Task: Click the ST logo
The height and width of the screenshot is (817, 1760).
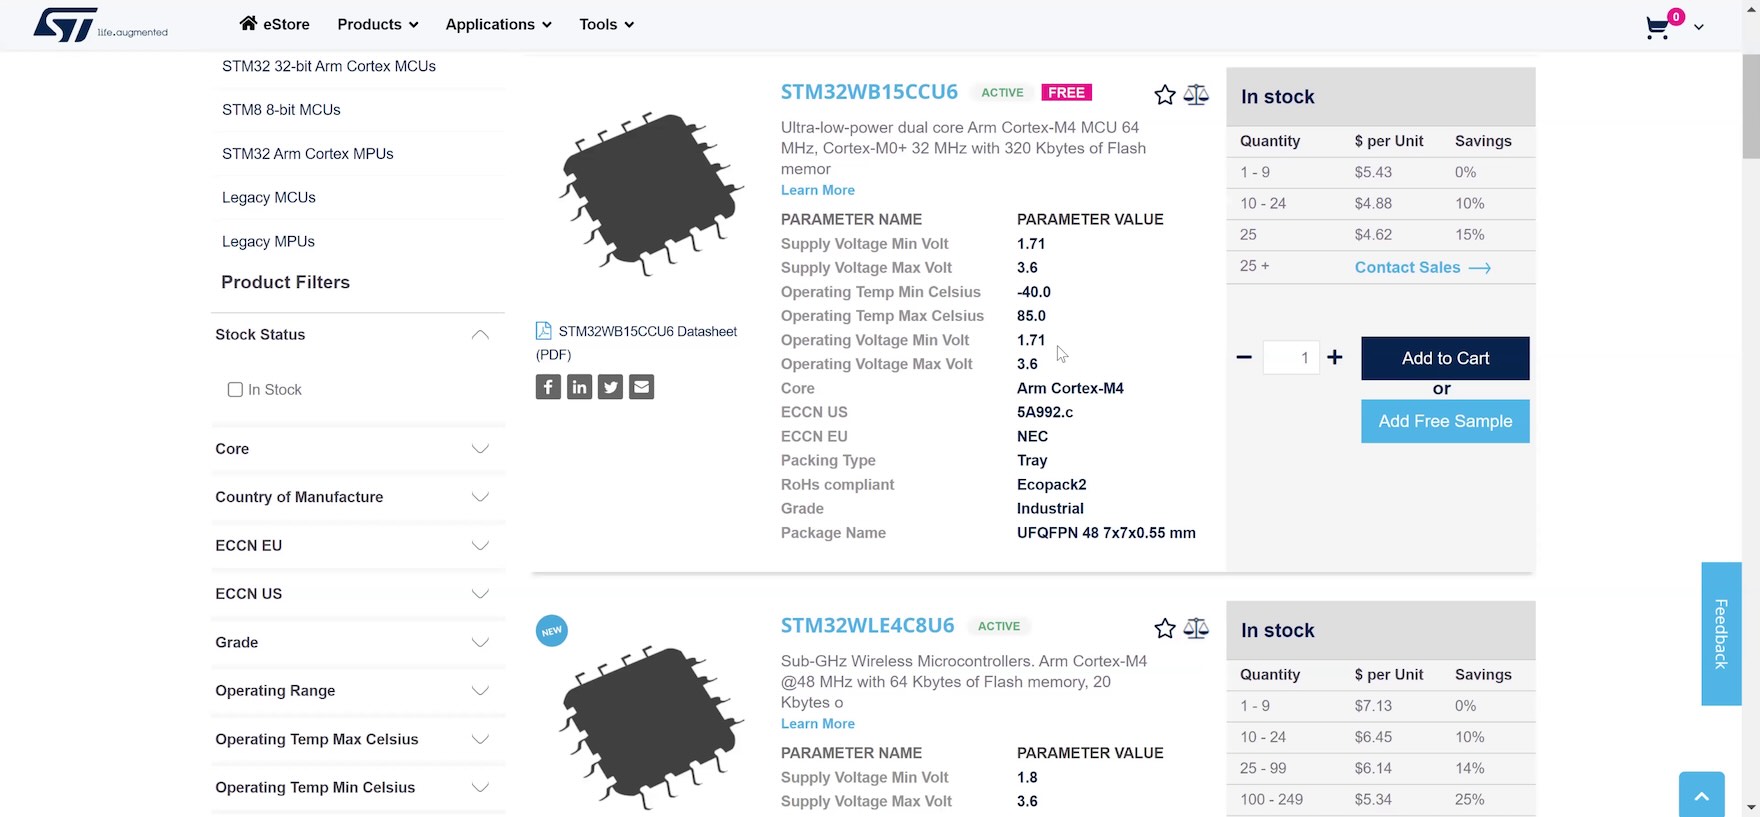Action: [66, 25]
